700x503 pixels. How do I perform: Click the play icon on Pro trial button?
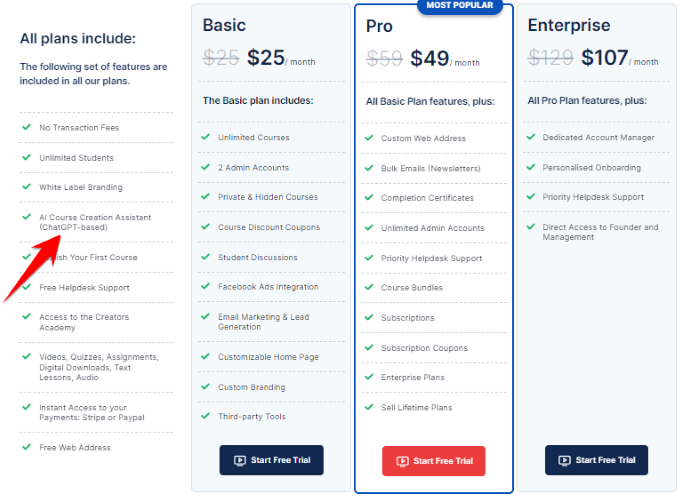(403, 461)
